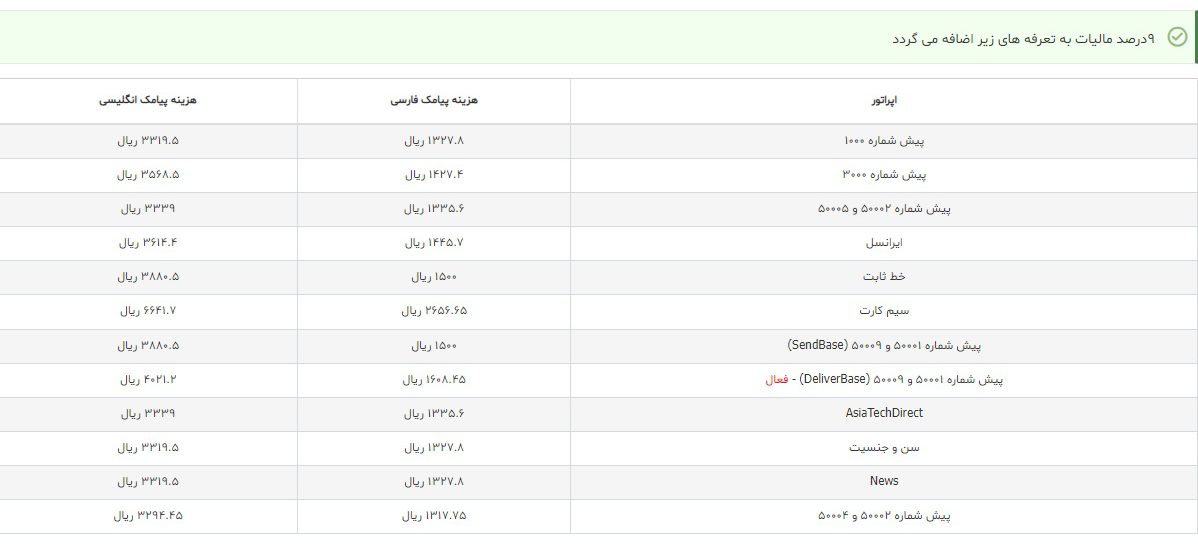Click the پیش شماره 50002 و 50004 cell

click(884, 516)
